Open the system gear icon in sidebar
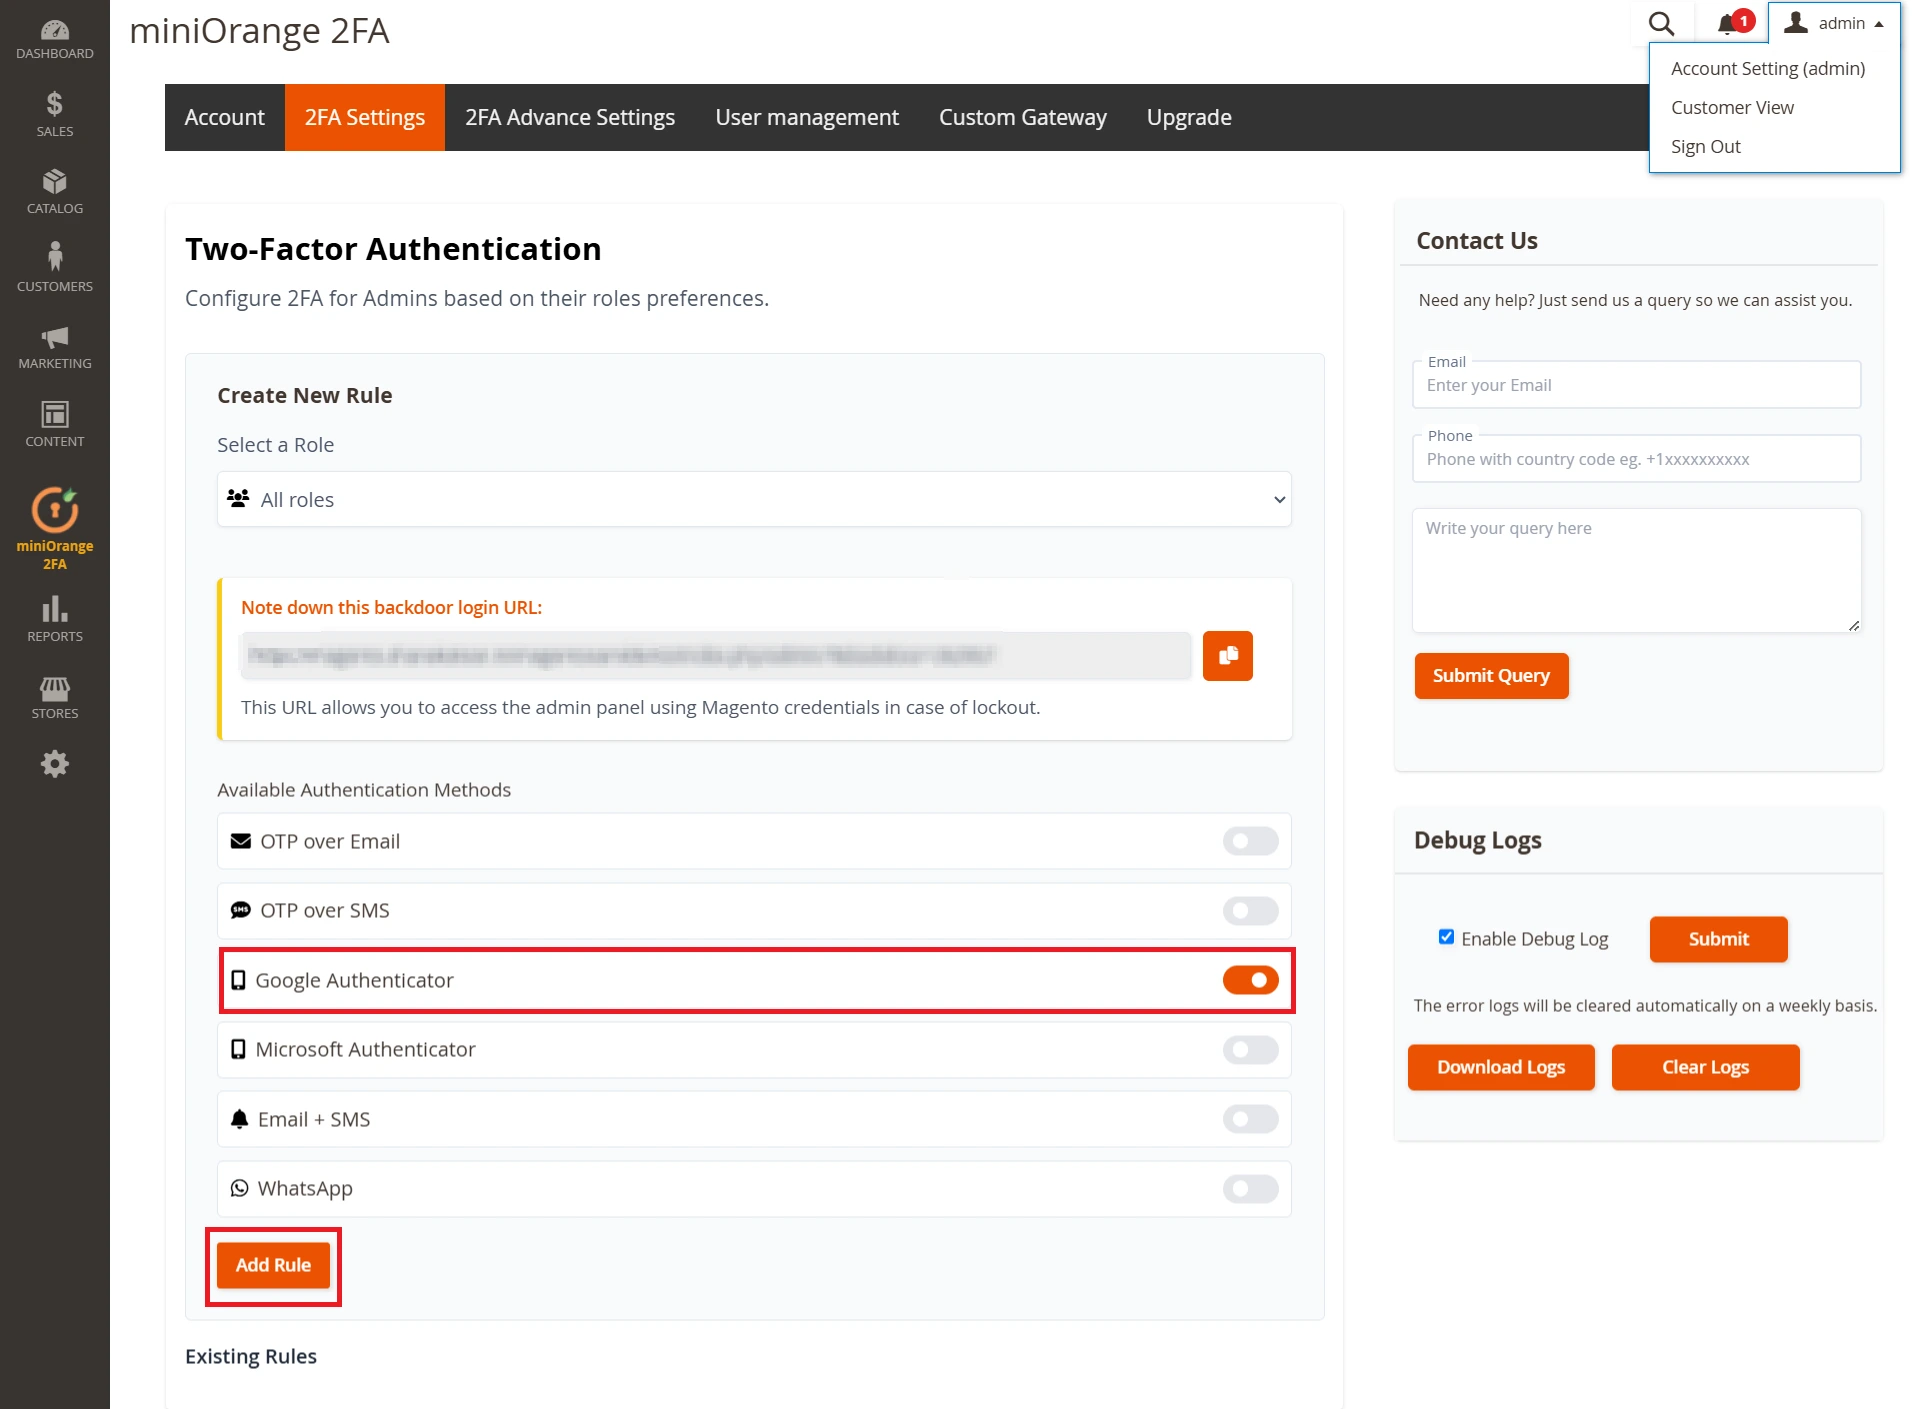The image size is (1920, 1409). tap(55, 764)
